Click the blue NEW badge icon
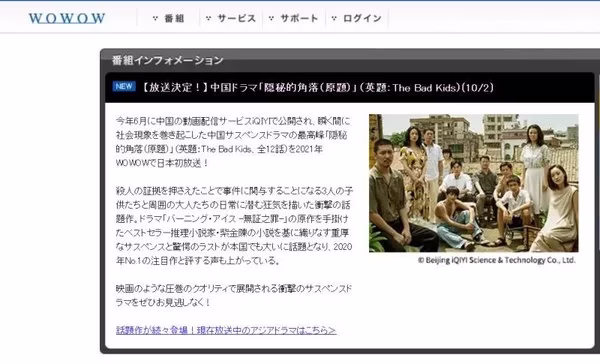This screenshot has height=364, width=600. point(124,87)
